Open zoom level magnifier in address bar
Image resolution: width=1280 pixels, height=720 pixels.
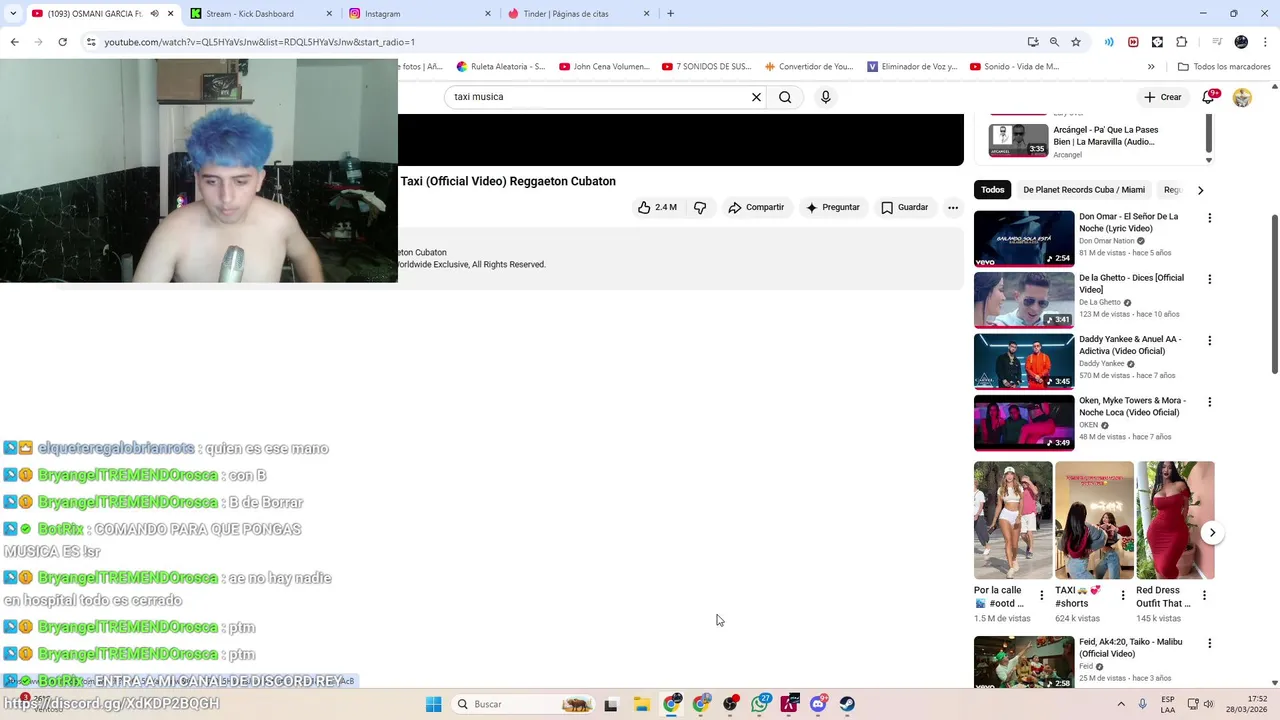(1054, 42)
